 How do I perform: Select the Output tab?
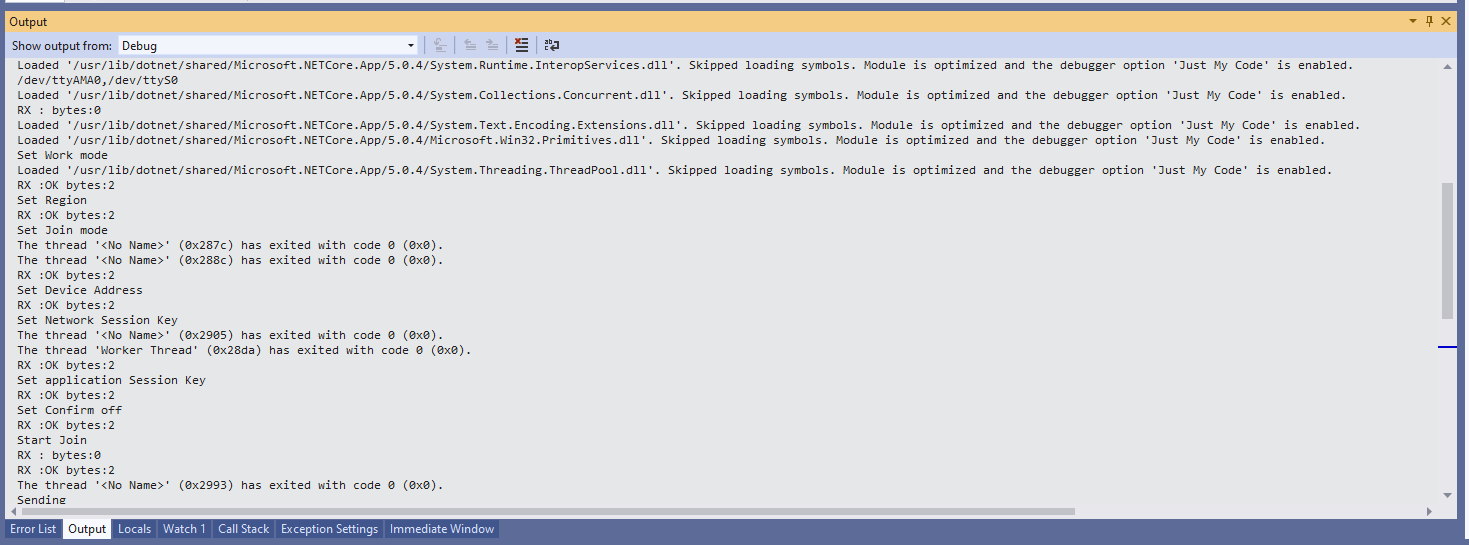tap(87, 529)
